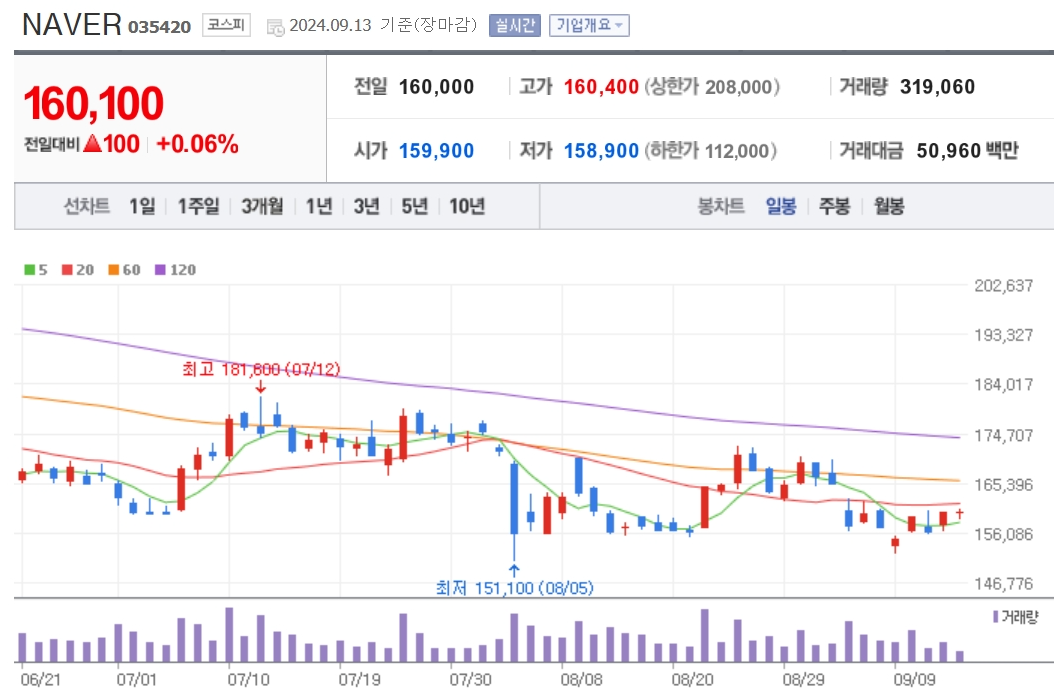Click the 거래대금 value 50,960 백만
1054x696 pixels.
click(x=967, y=151)
